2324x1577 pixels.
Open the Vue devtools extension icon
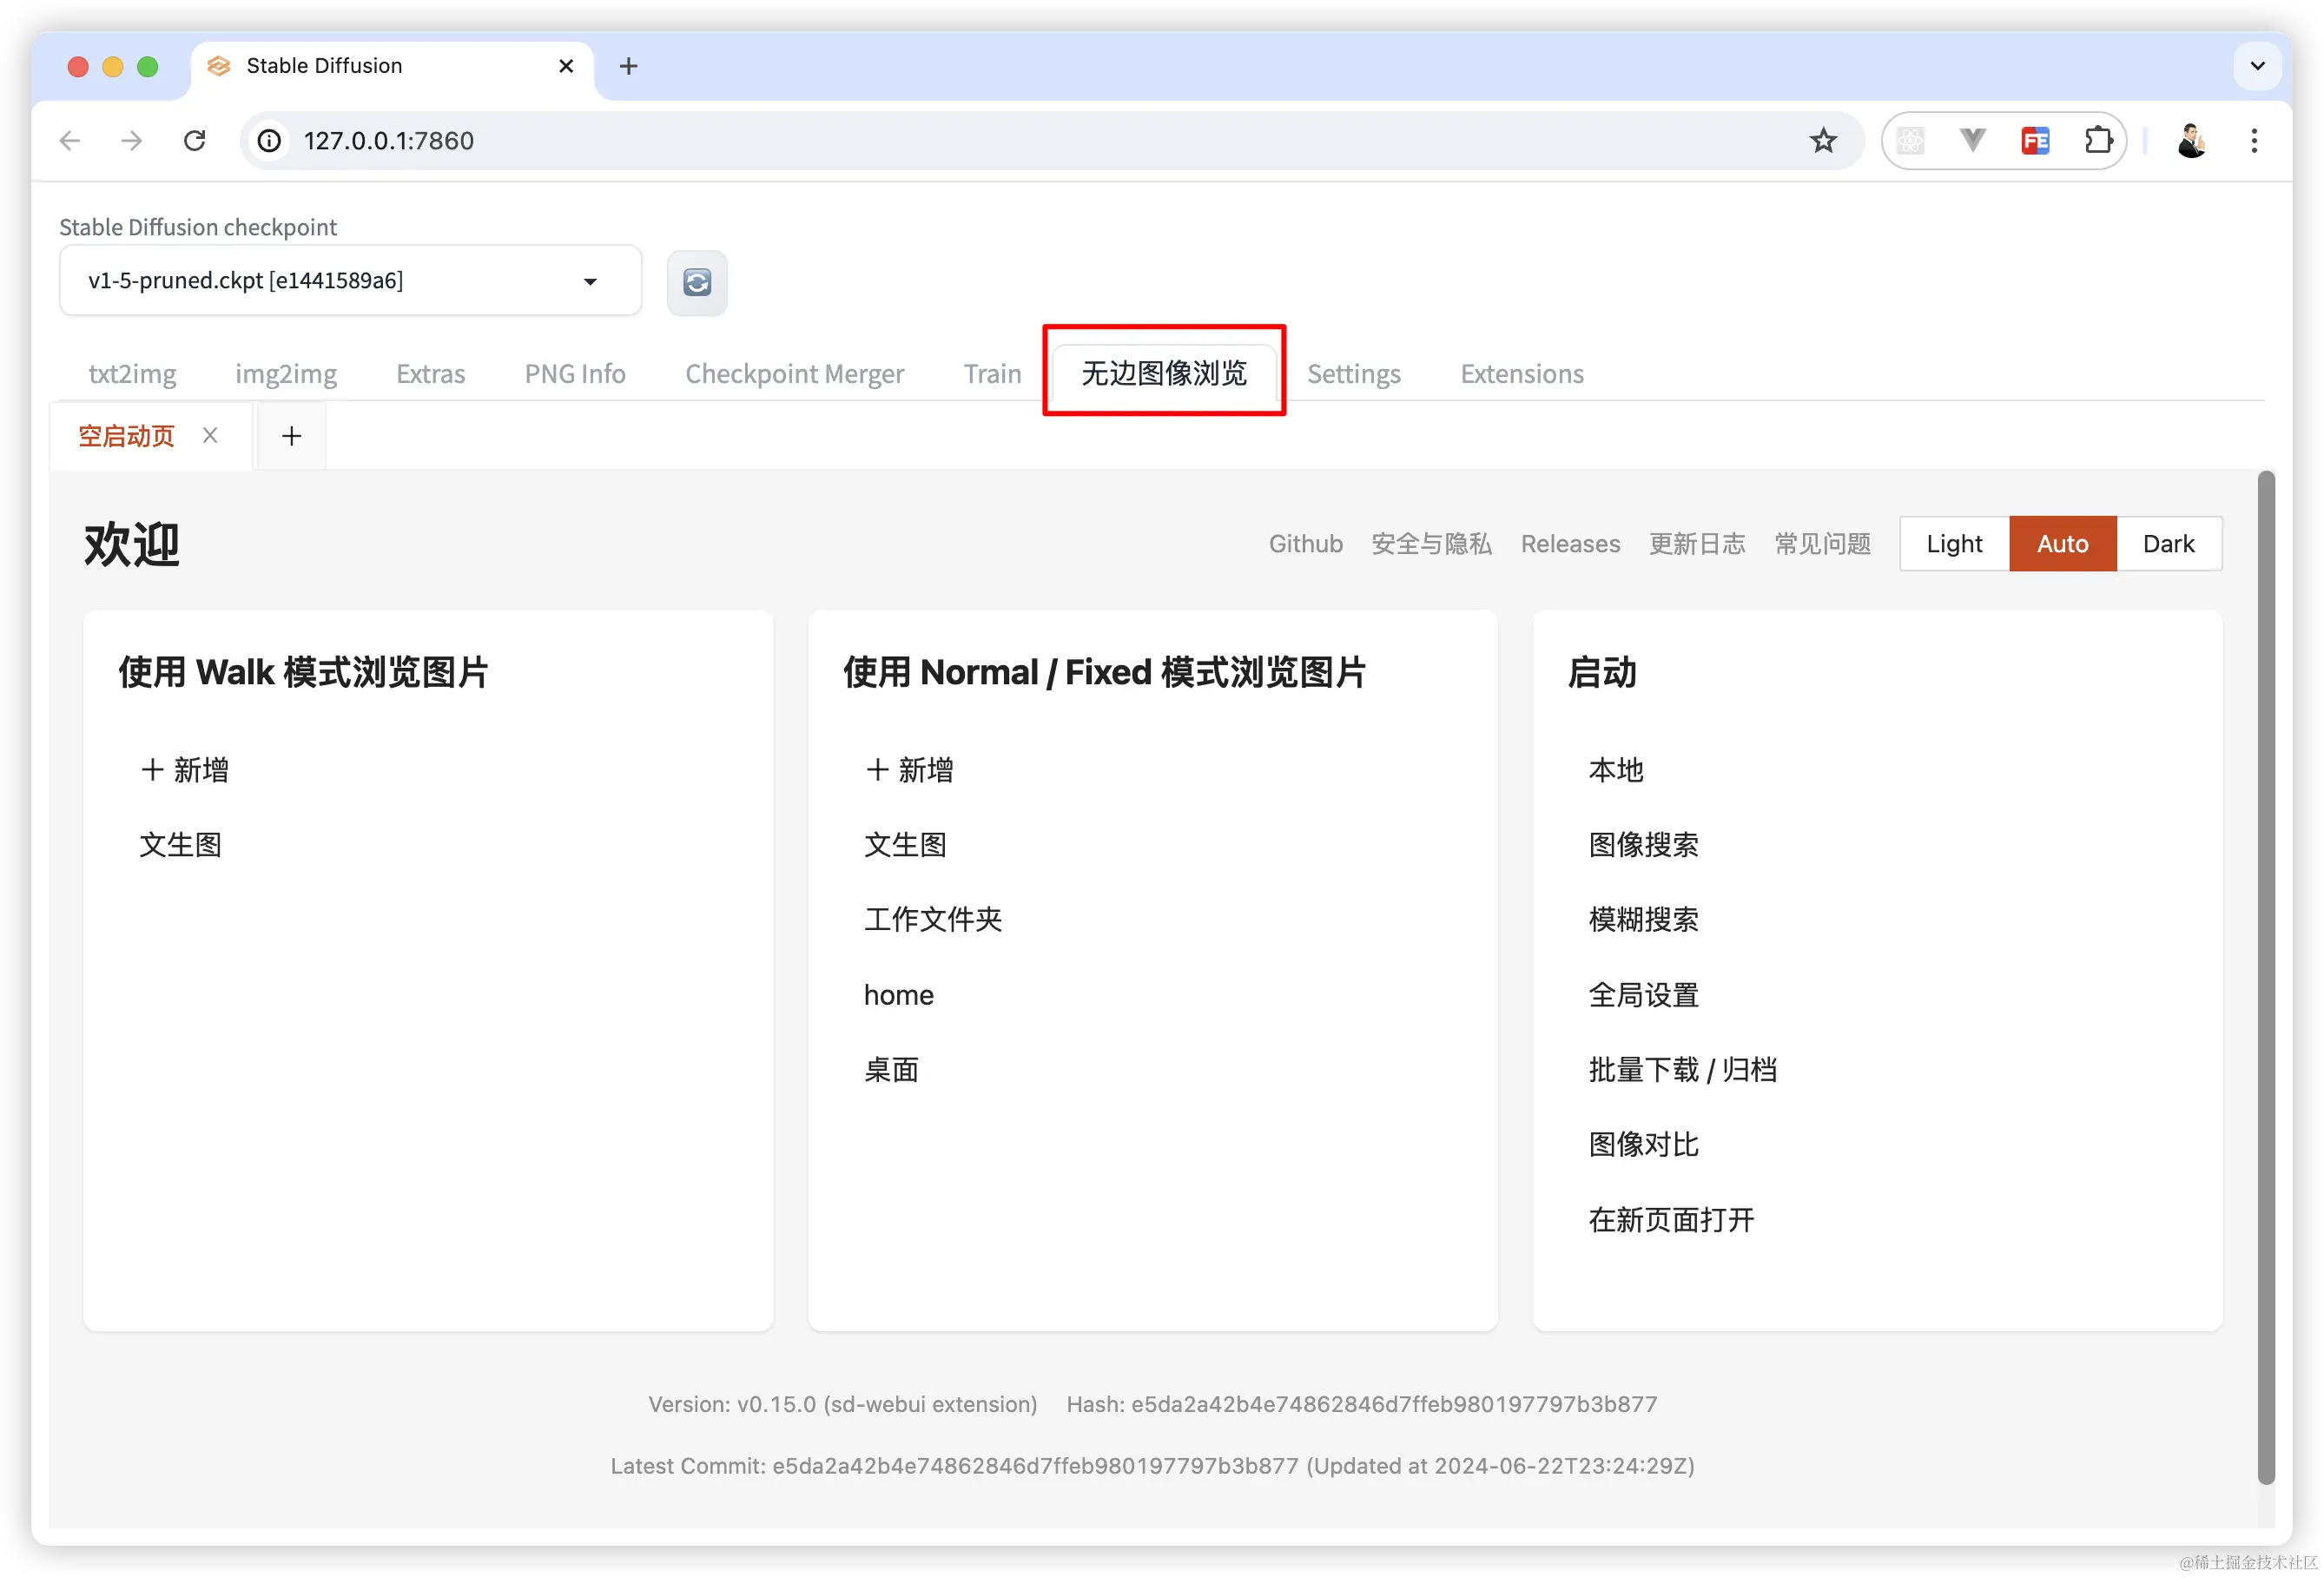(x=1972, y=141)
